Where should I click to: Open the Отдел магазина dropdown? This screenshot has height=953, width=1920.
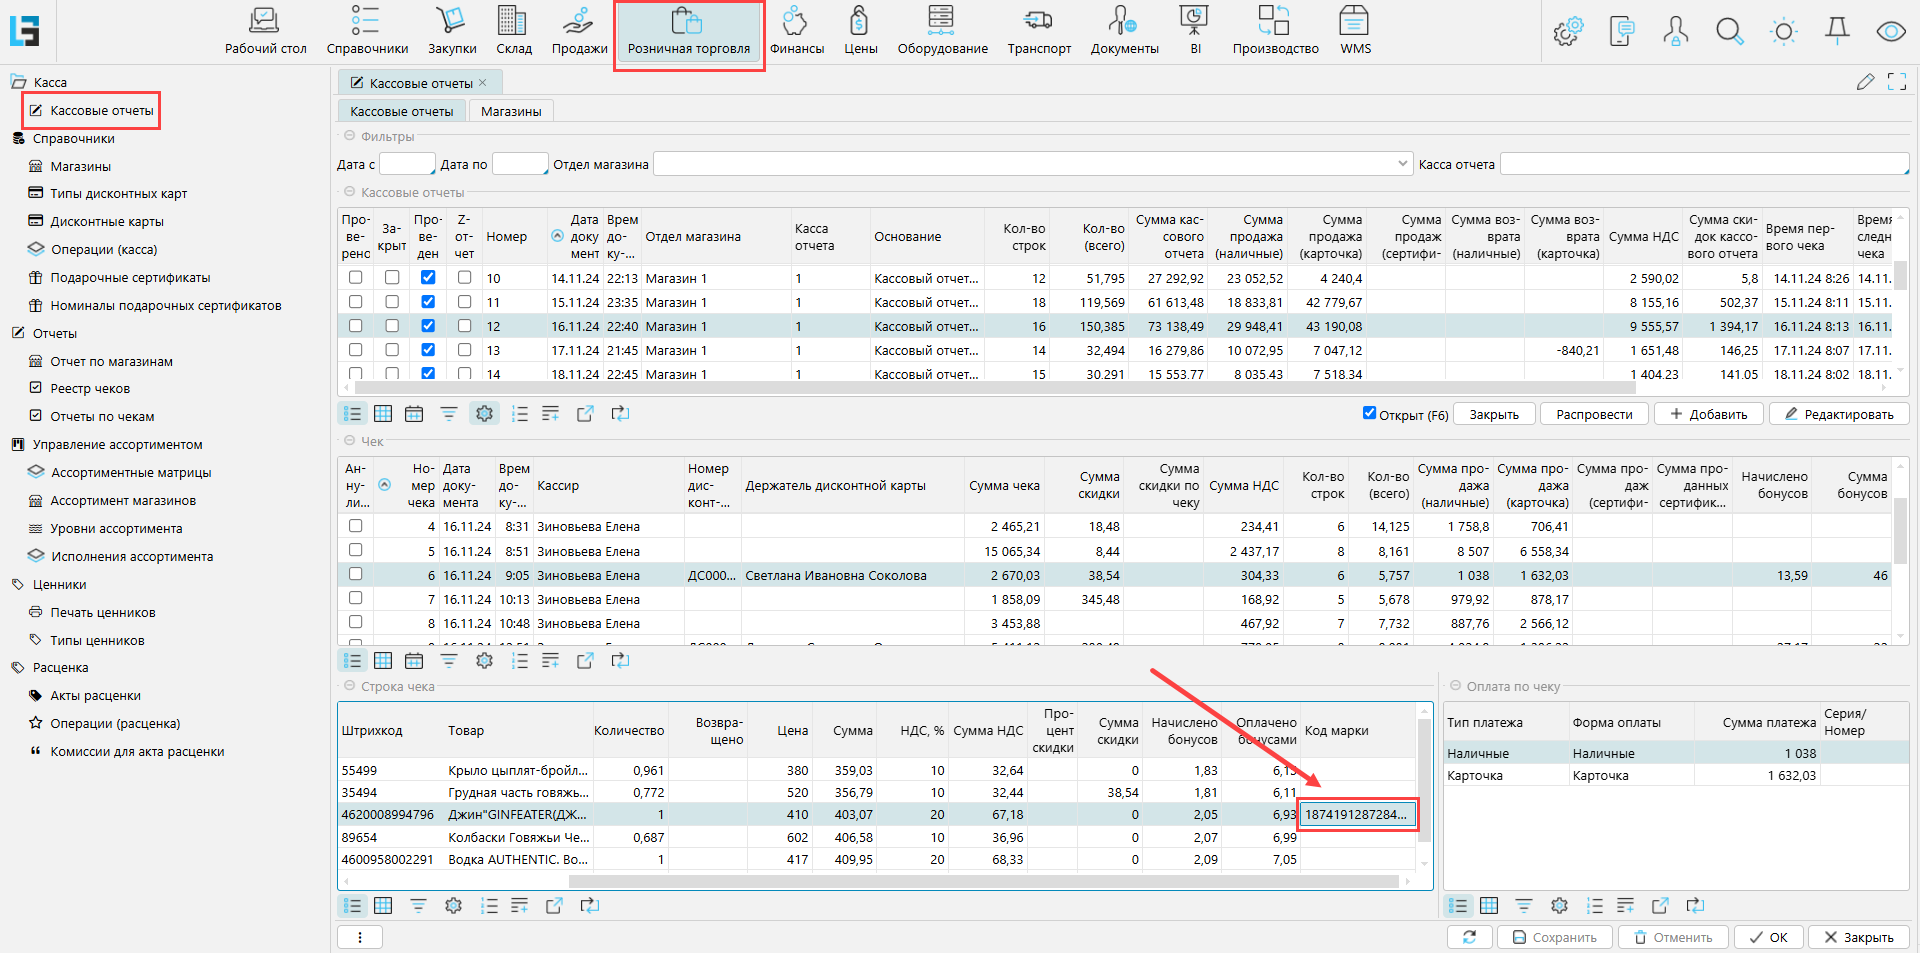(1401, 164)
